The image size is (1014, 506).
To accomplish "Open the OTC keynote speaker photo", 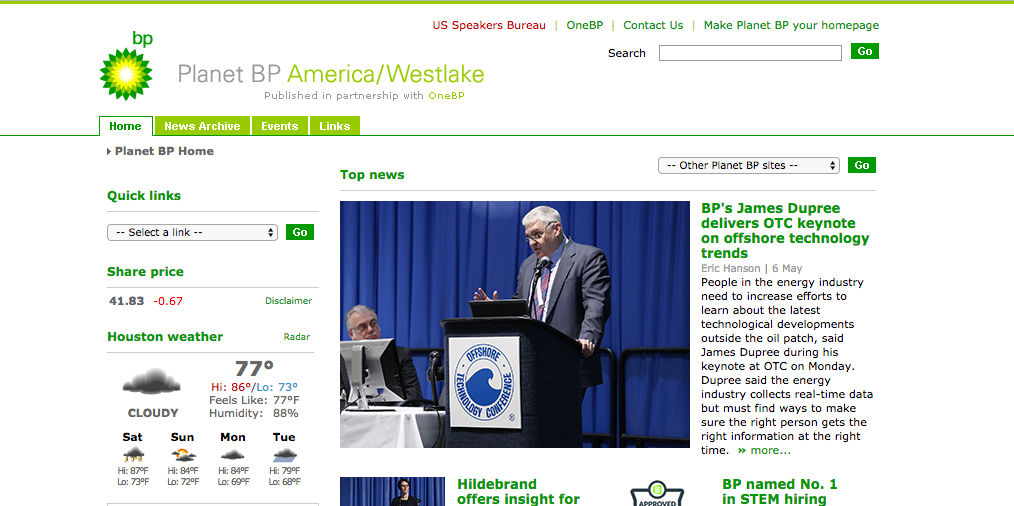I will (x=515, y=324).
